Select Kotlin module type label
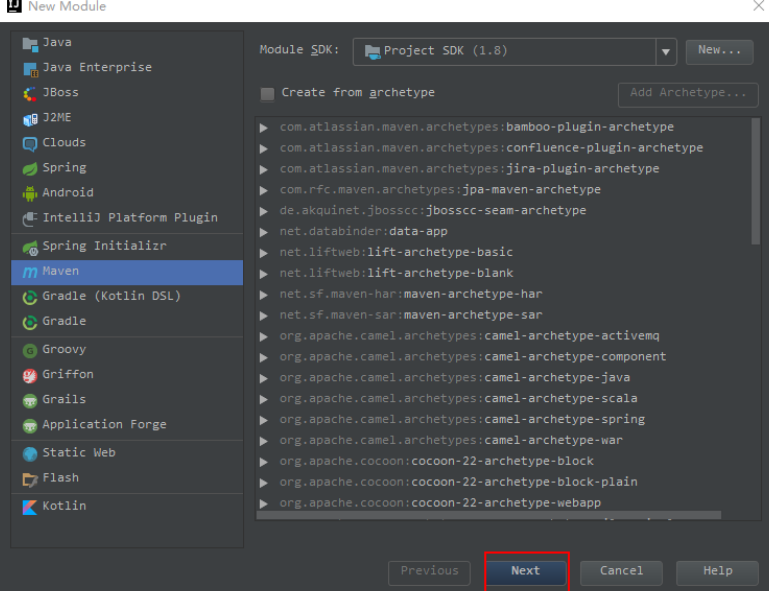The image size is (769, 591). pos(64,506)
